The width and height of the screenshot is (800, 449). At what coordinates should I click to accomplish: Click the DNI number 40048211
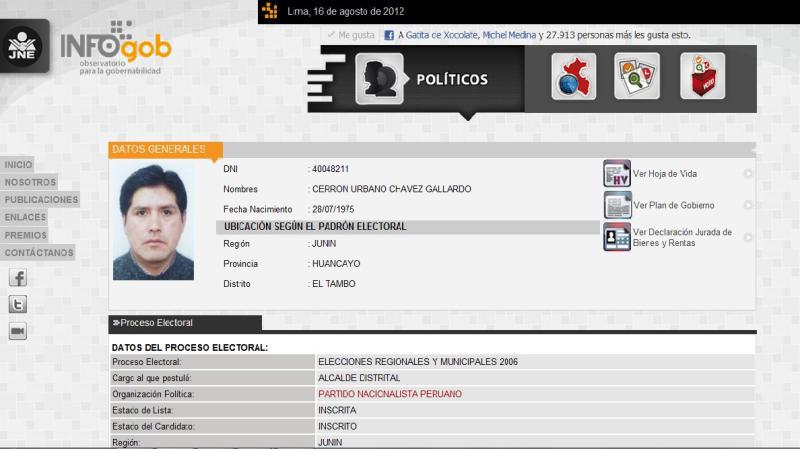331,169
